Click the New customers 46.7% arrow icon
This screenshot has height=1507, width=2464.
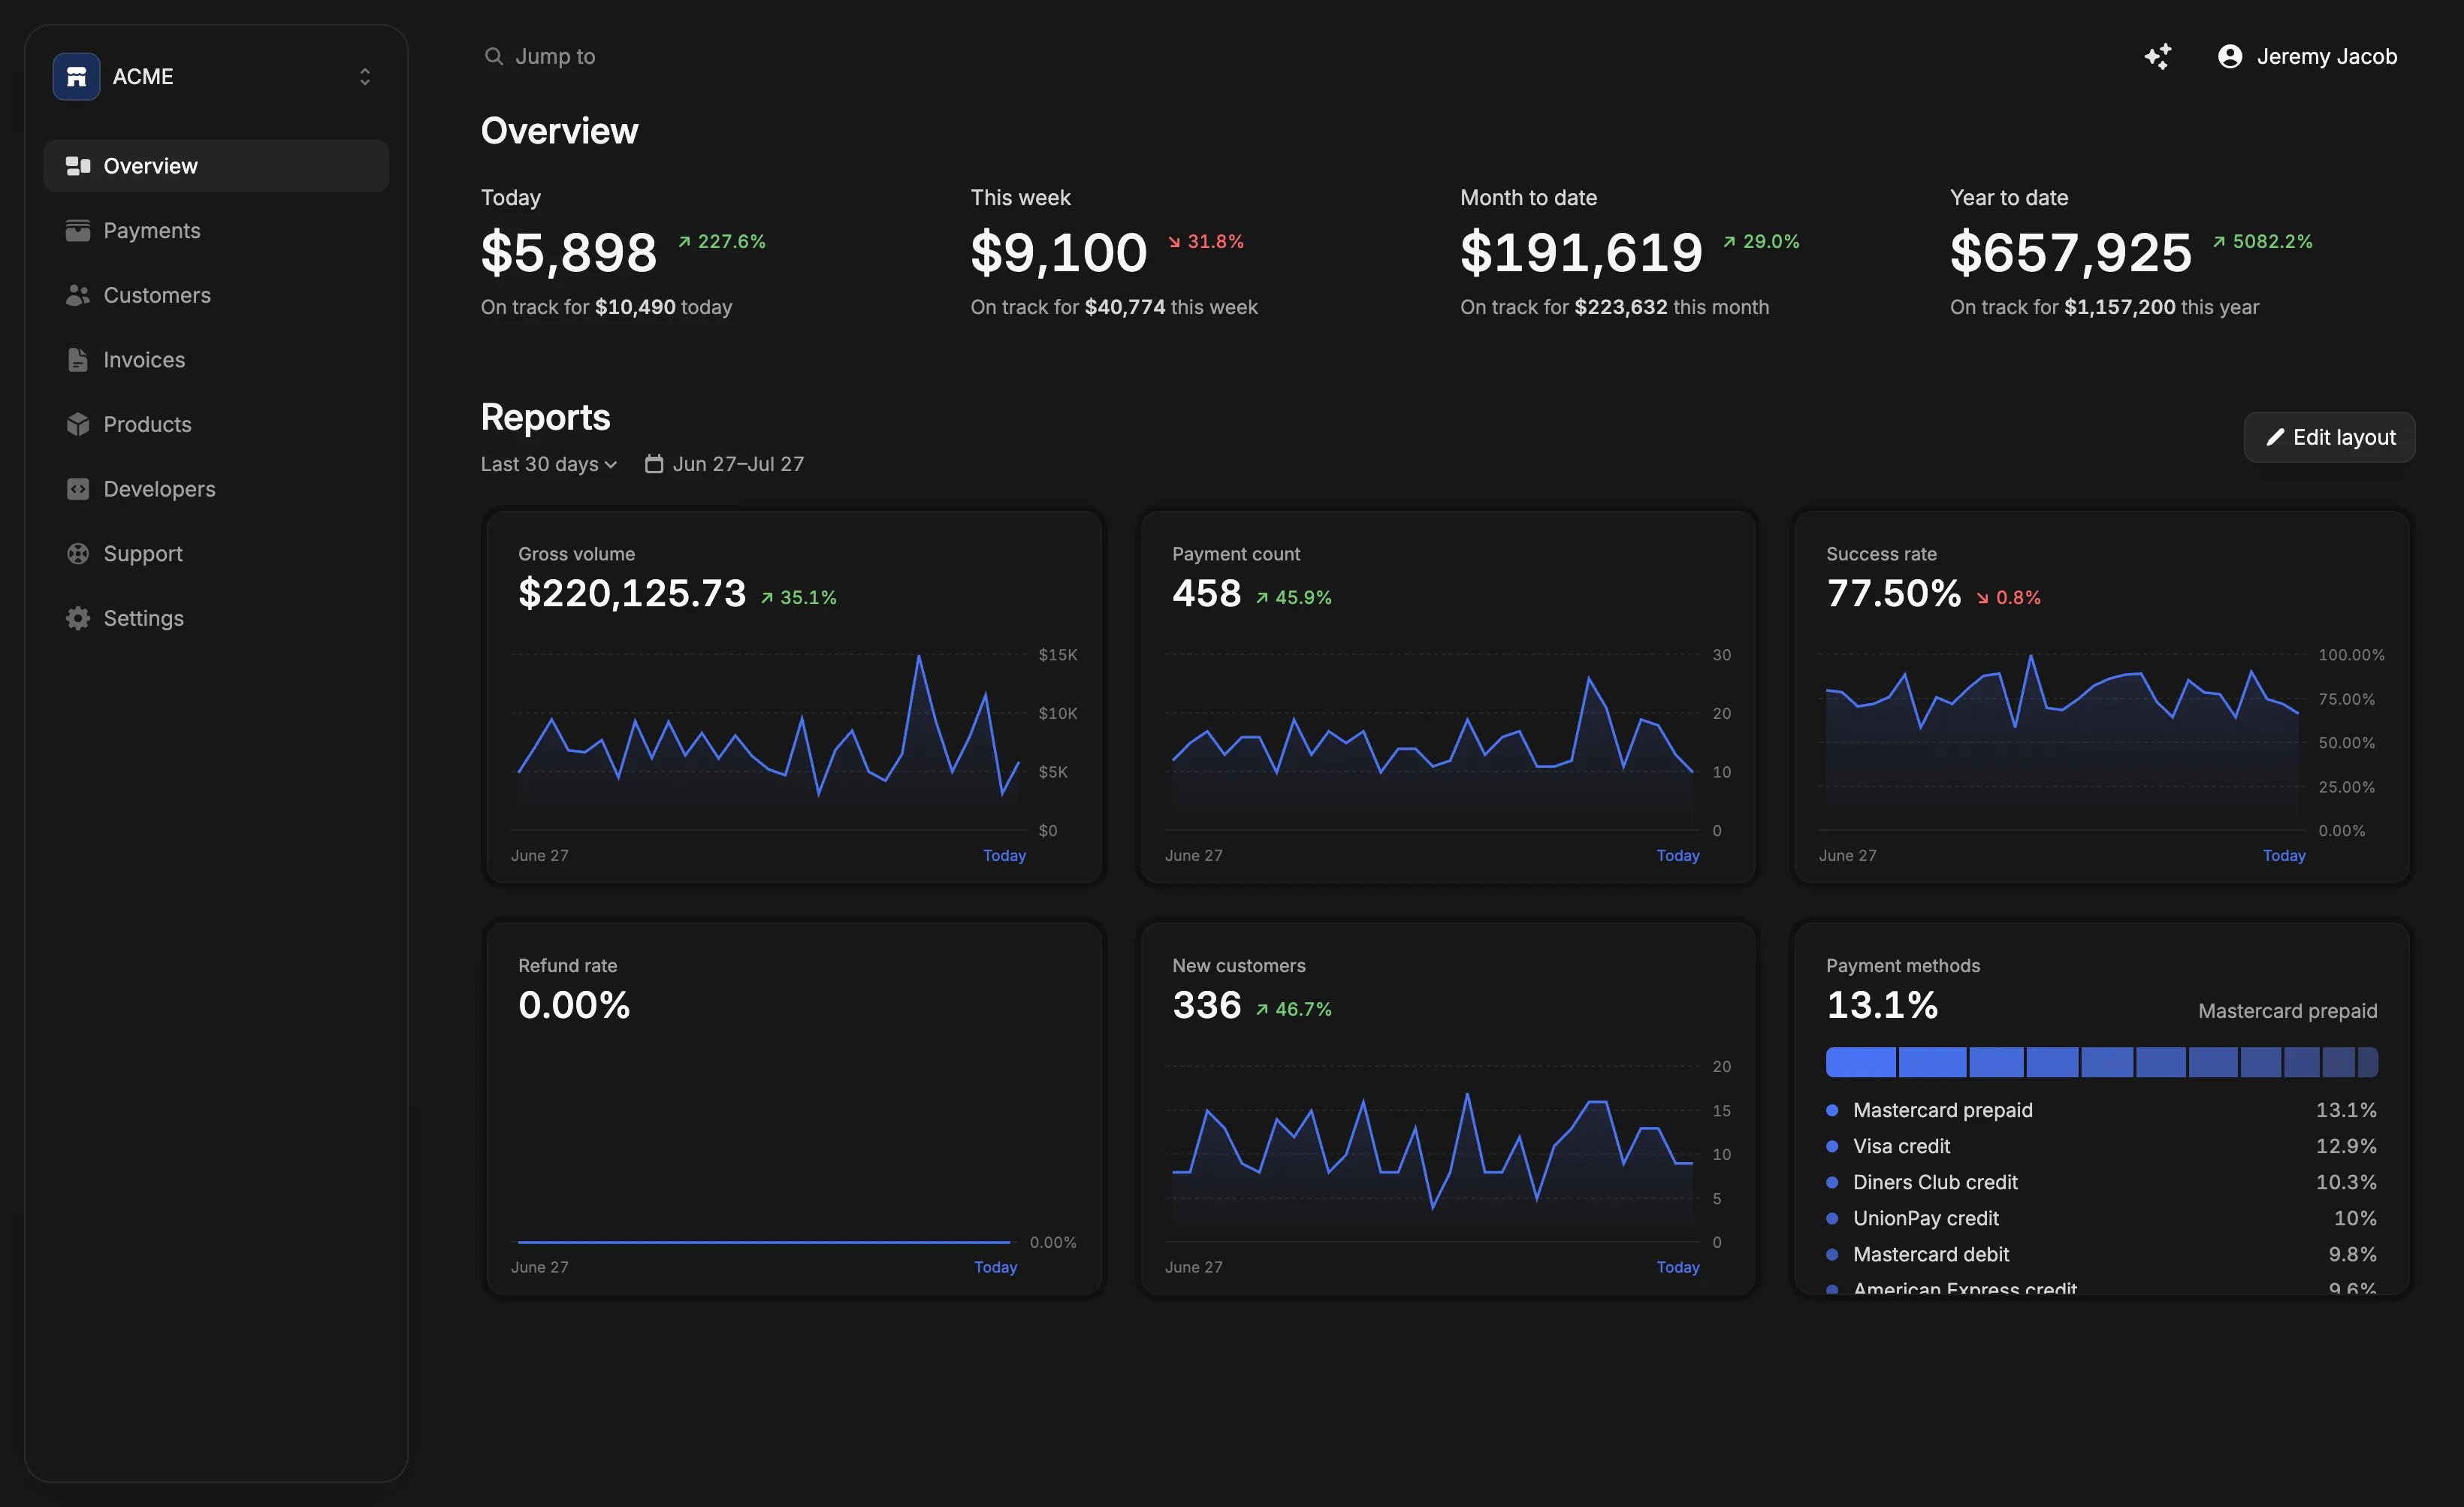(1262, 1010)
